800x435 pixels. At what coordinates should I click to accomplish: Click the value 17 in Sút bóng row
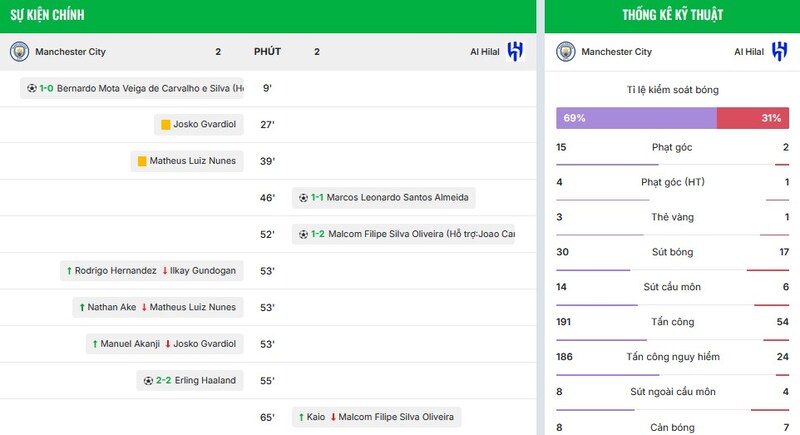tap(784, 252)
